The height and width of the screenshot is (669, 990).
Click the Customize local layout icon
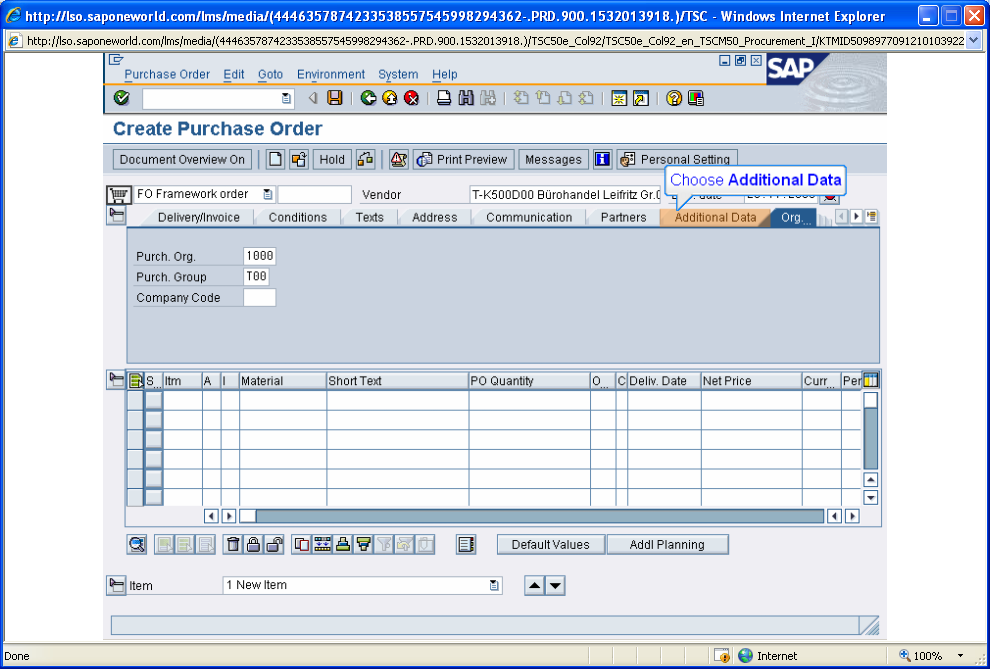click(x=696, y=98)
